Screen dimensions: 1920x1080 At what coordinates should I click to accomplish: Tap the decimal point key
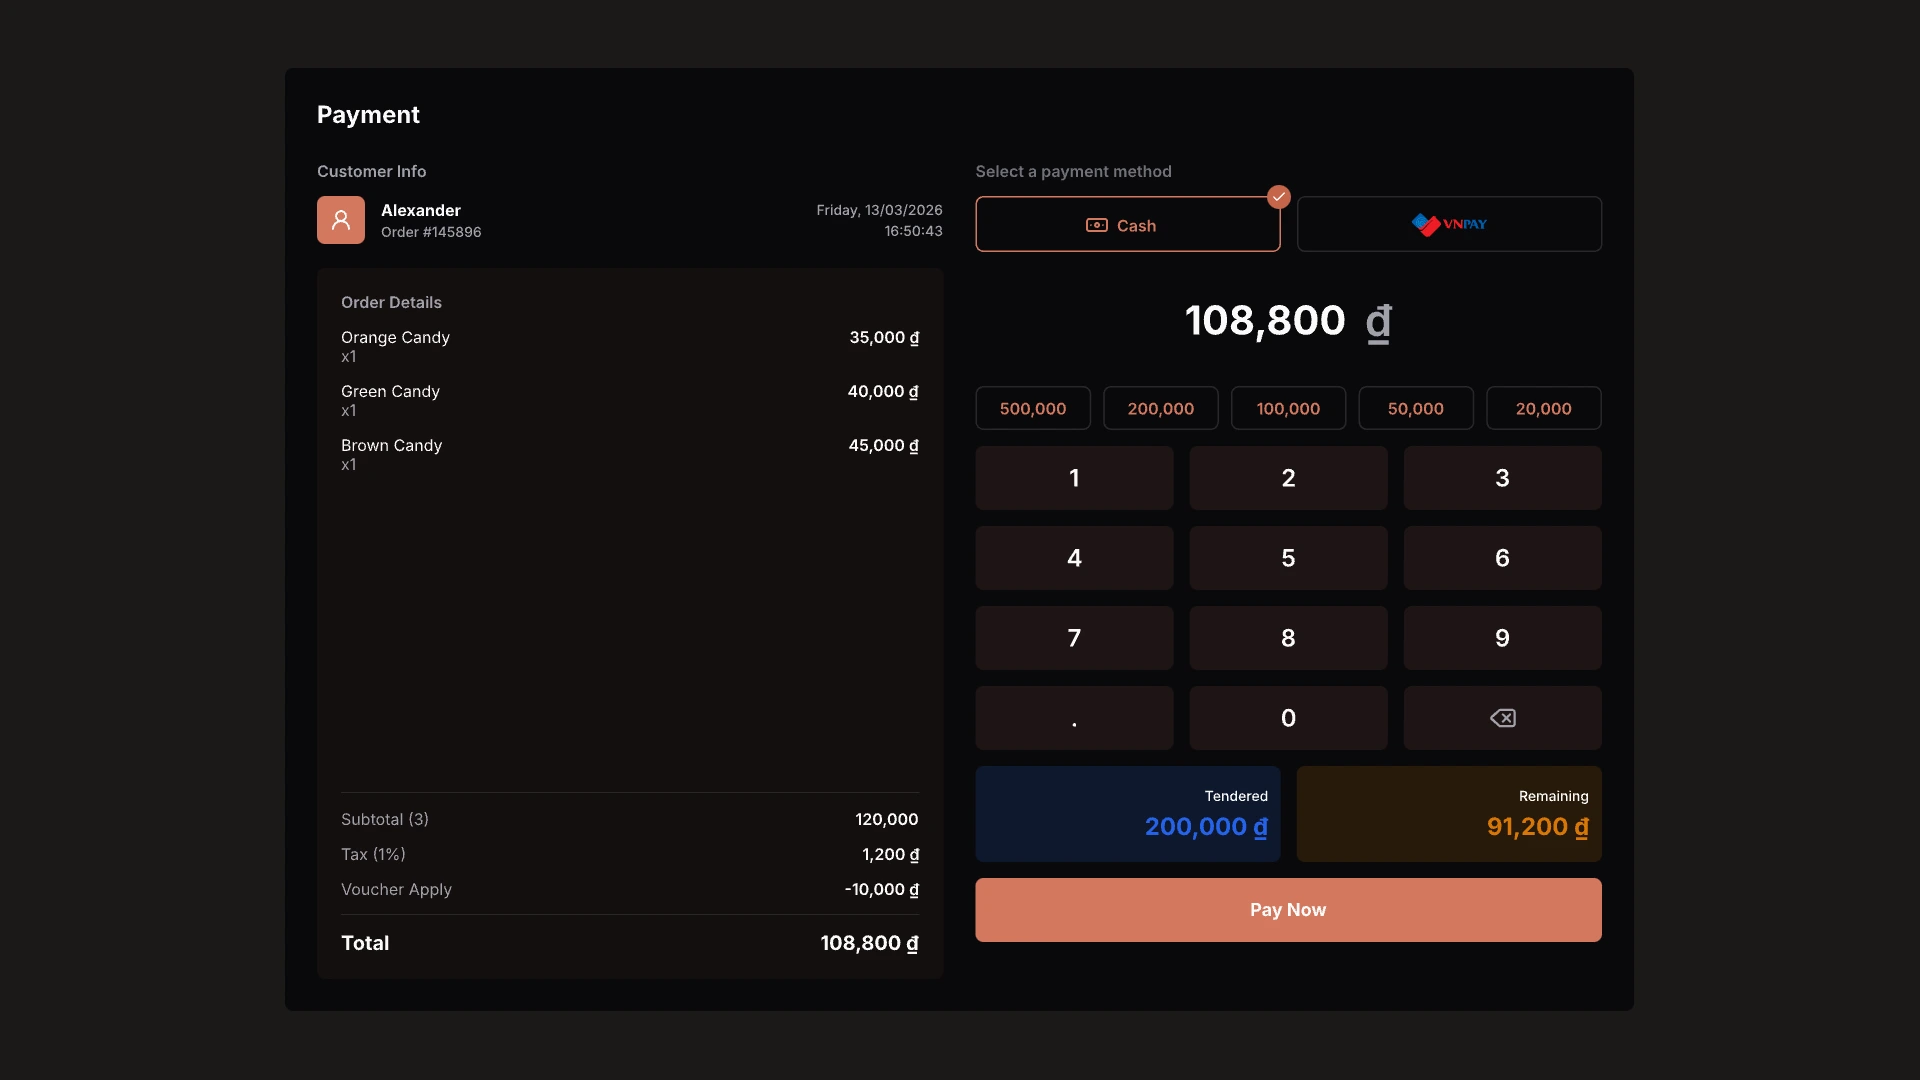[x=1074, y=718]
